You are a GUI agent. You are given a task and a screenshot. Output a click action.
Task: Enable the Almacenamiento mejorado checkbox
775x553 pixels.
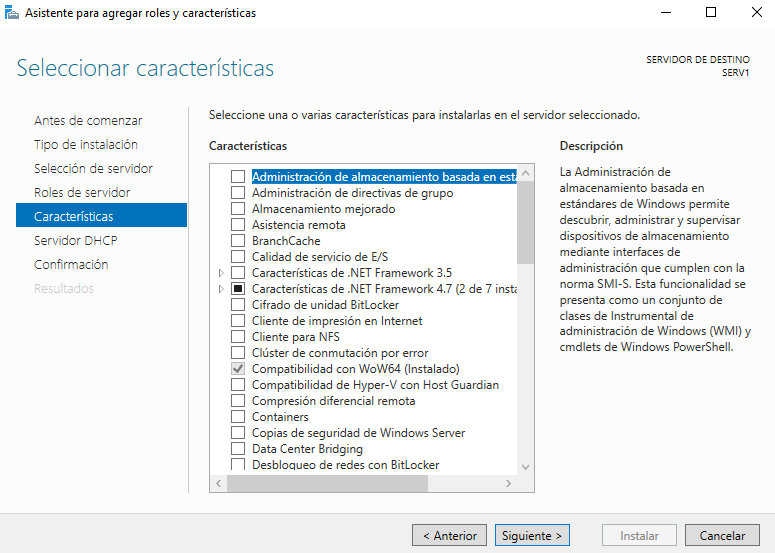[238, 209]
